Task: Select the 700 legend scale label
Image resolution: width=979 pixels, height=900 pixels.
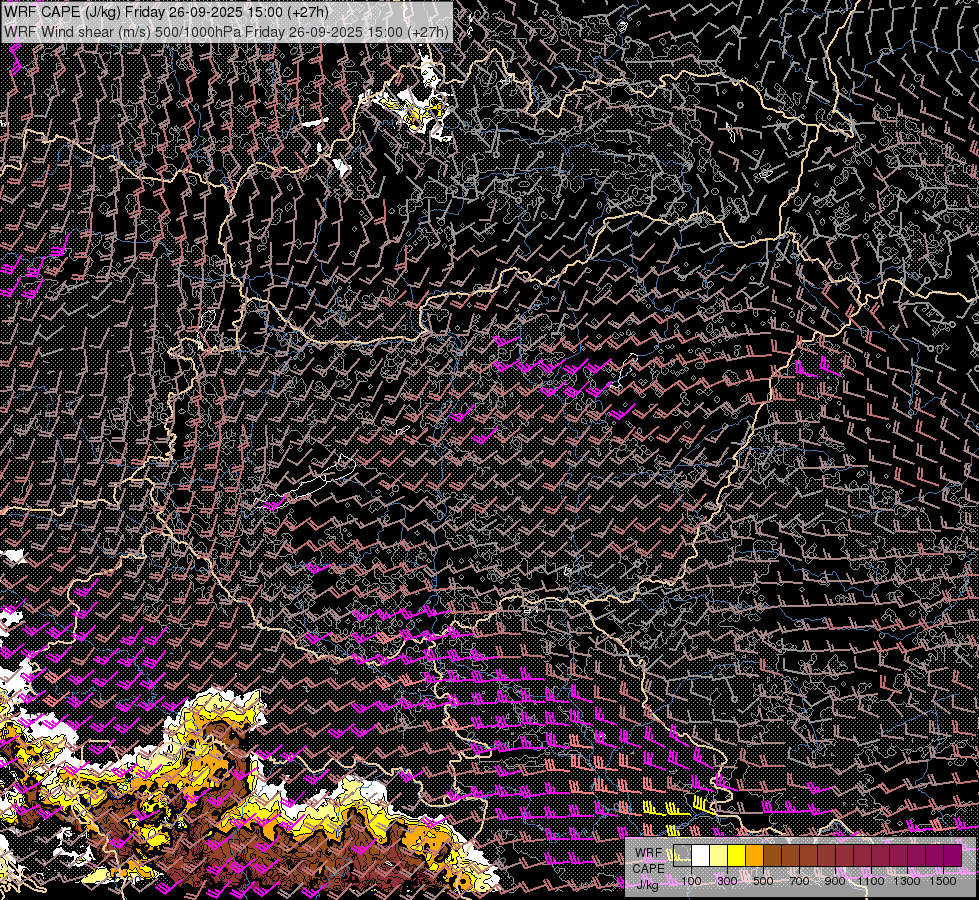Action: pyautogui.click(x=799, y=880)
